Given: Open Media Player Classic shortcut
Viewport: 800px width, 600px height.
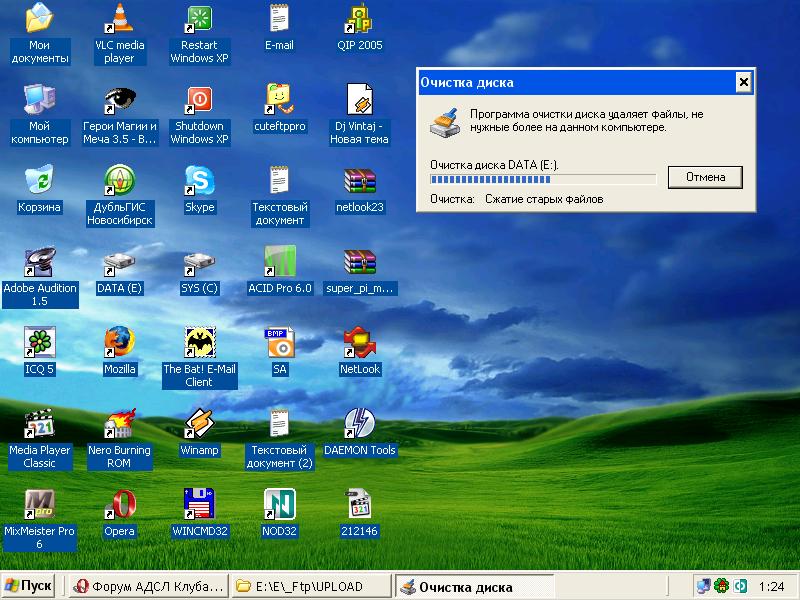Looking at the screenshot, I should pyautogui.click(x=39, y=423).
